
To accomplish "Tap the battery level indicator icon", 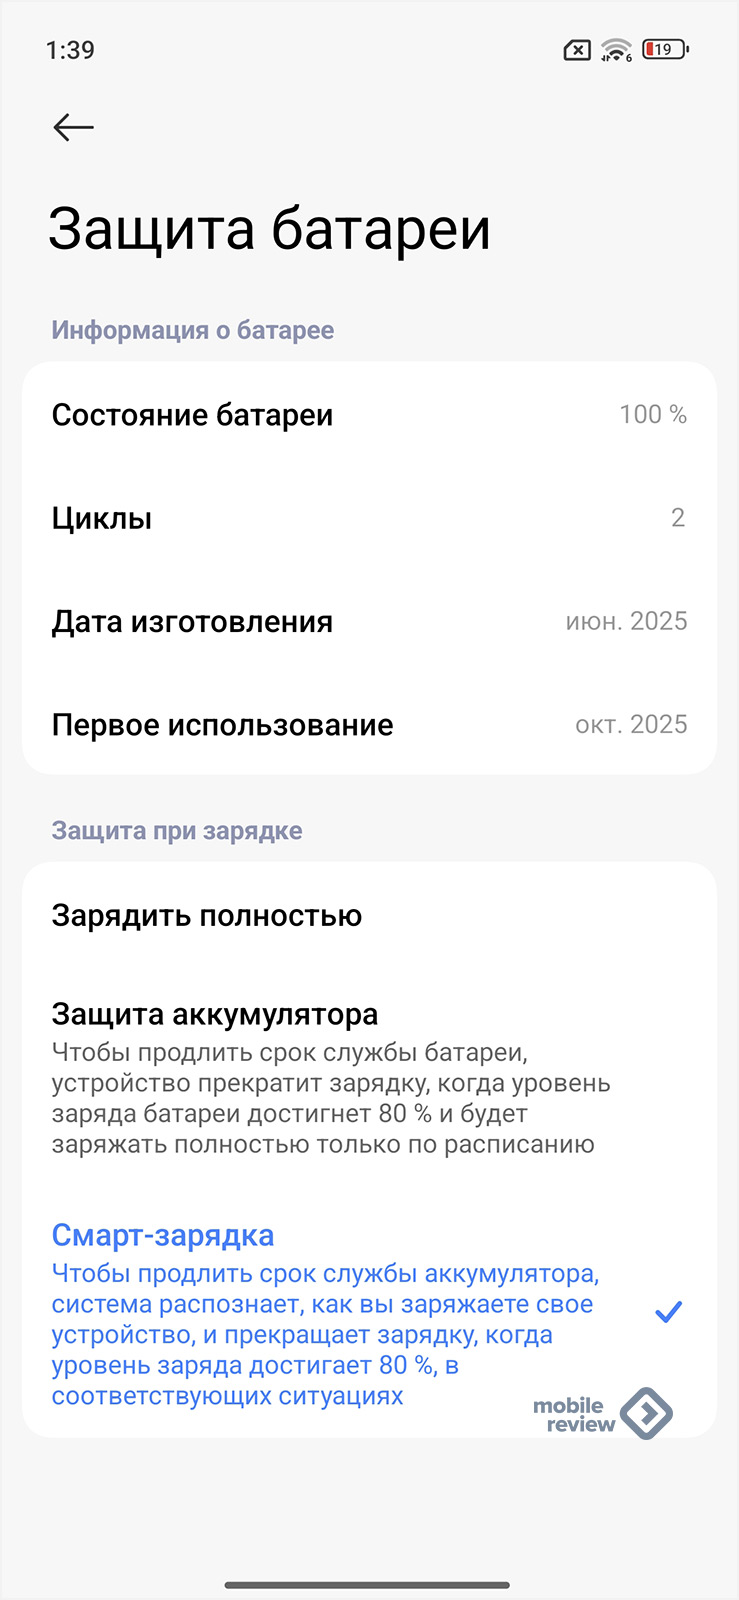I will [x=665, y=49].
